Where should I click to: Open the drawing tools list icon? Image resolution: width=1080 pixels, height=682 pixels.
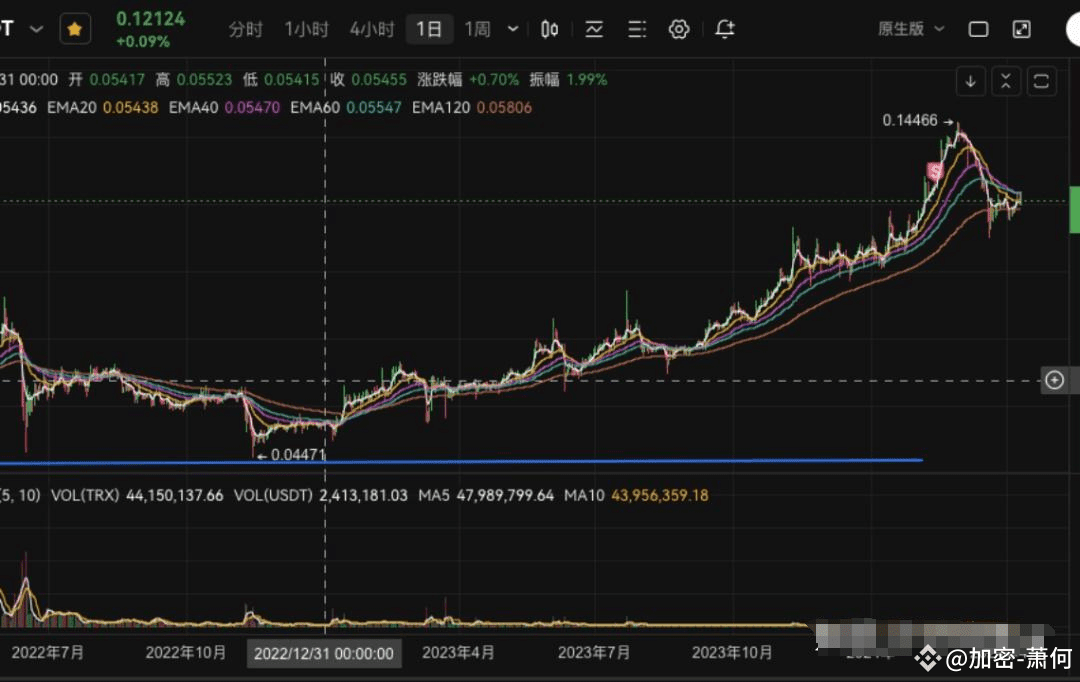coord(637,29)
